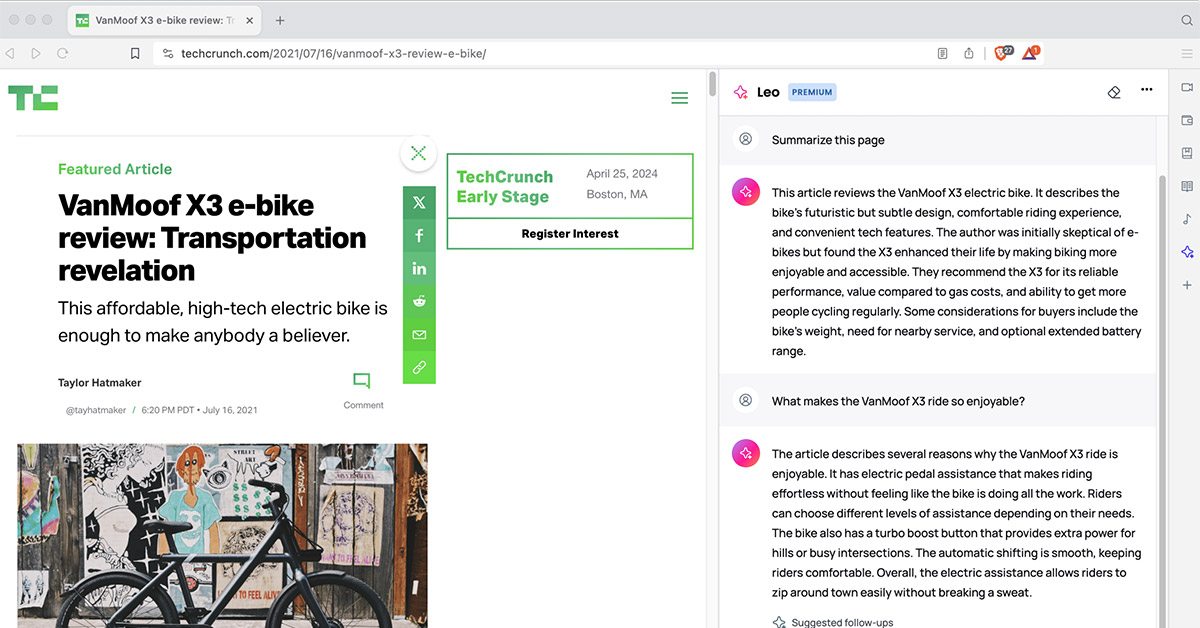Toggle Leo AI panel from sidebar star icon
The height and width of the screenshot is (628, 1200).
pyautogui.click(x=1187, y=252)
